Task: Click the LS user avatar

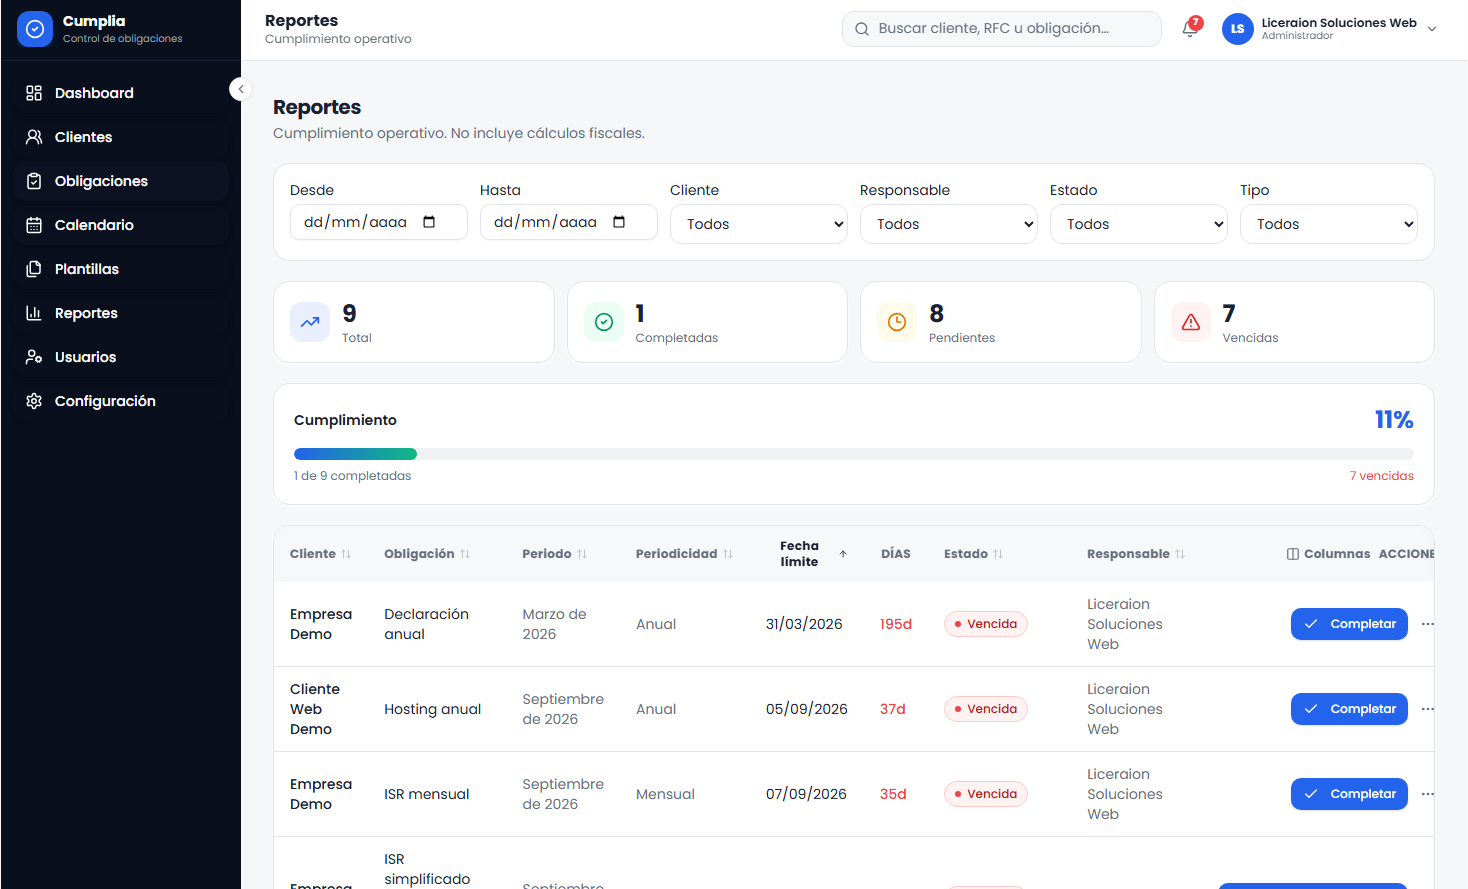Action: (1237, 29)
